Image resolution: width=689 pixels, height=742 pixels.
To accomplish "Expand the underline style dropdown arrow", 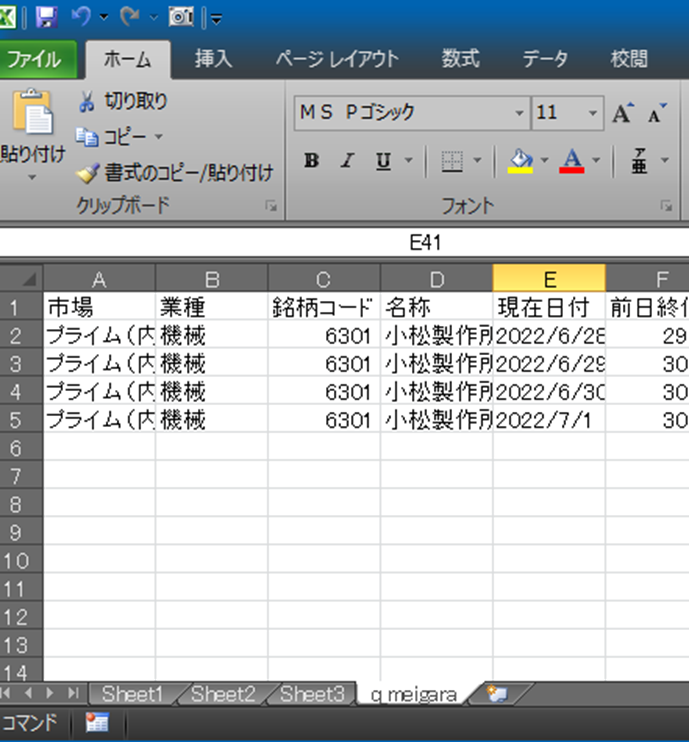I will click(408, 160).
